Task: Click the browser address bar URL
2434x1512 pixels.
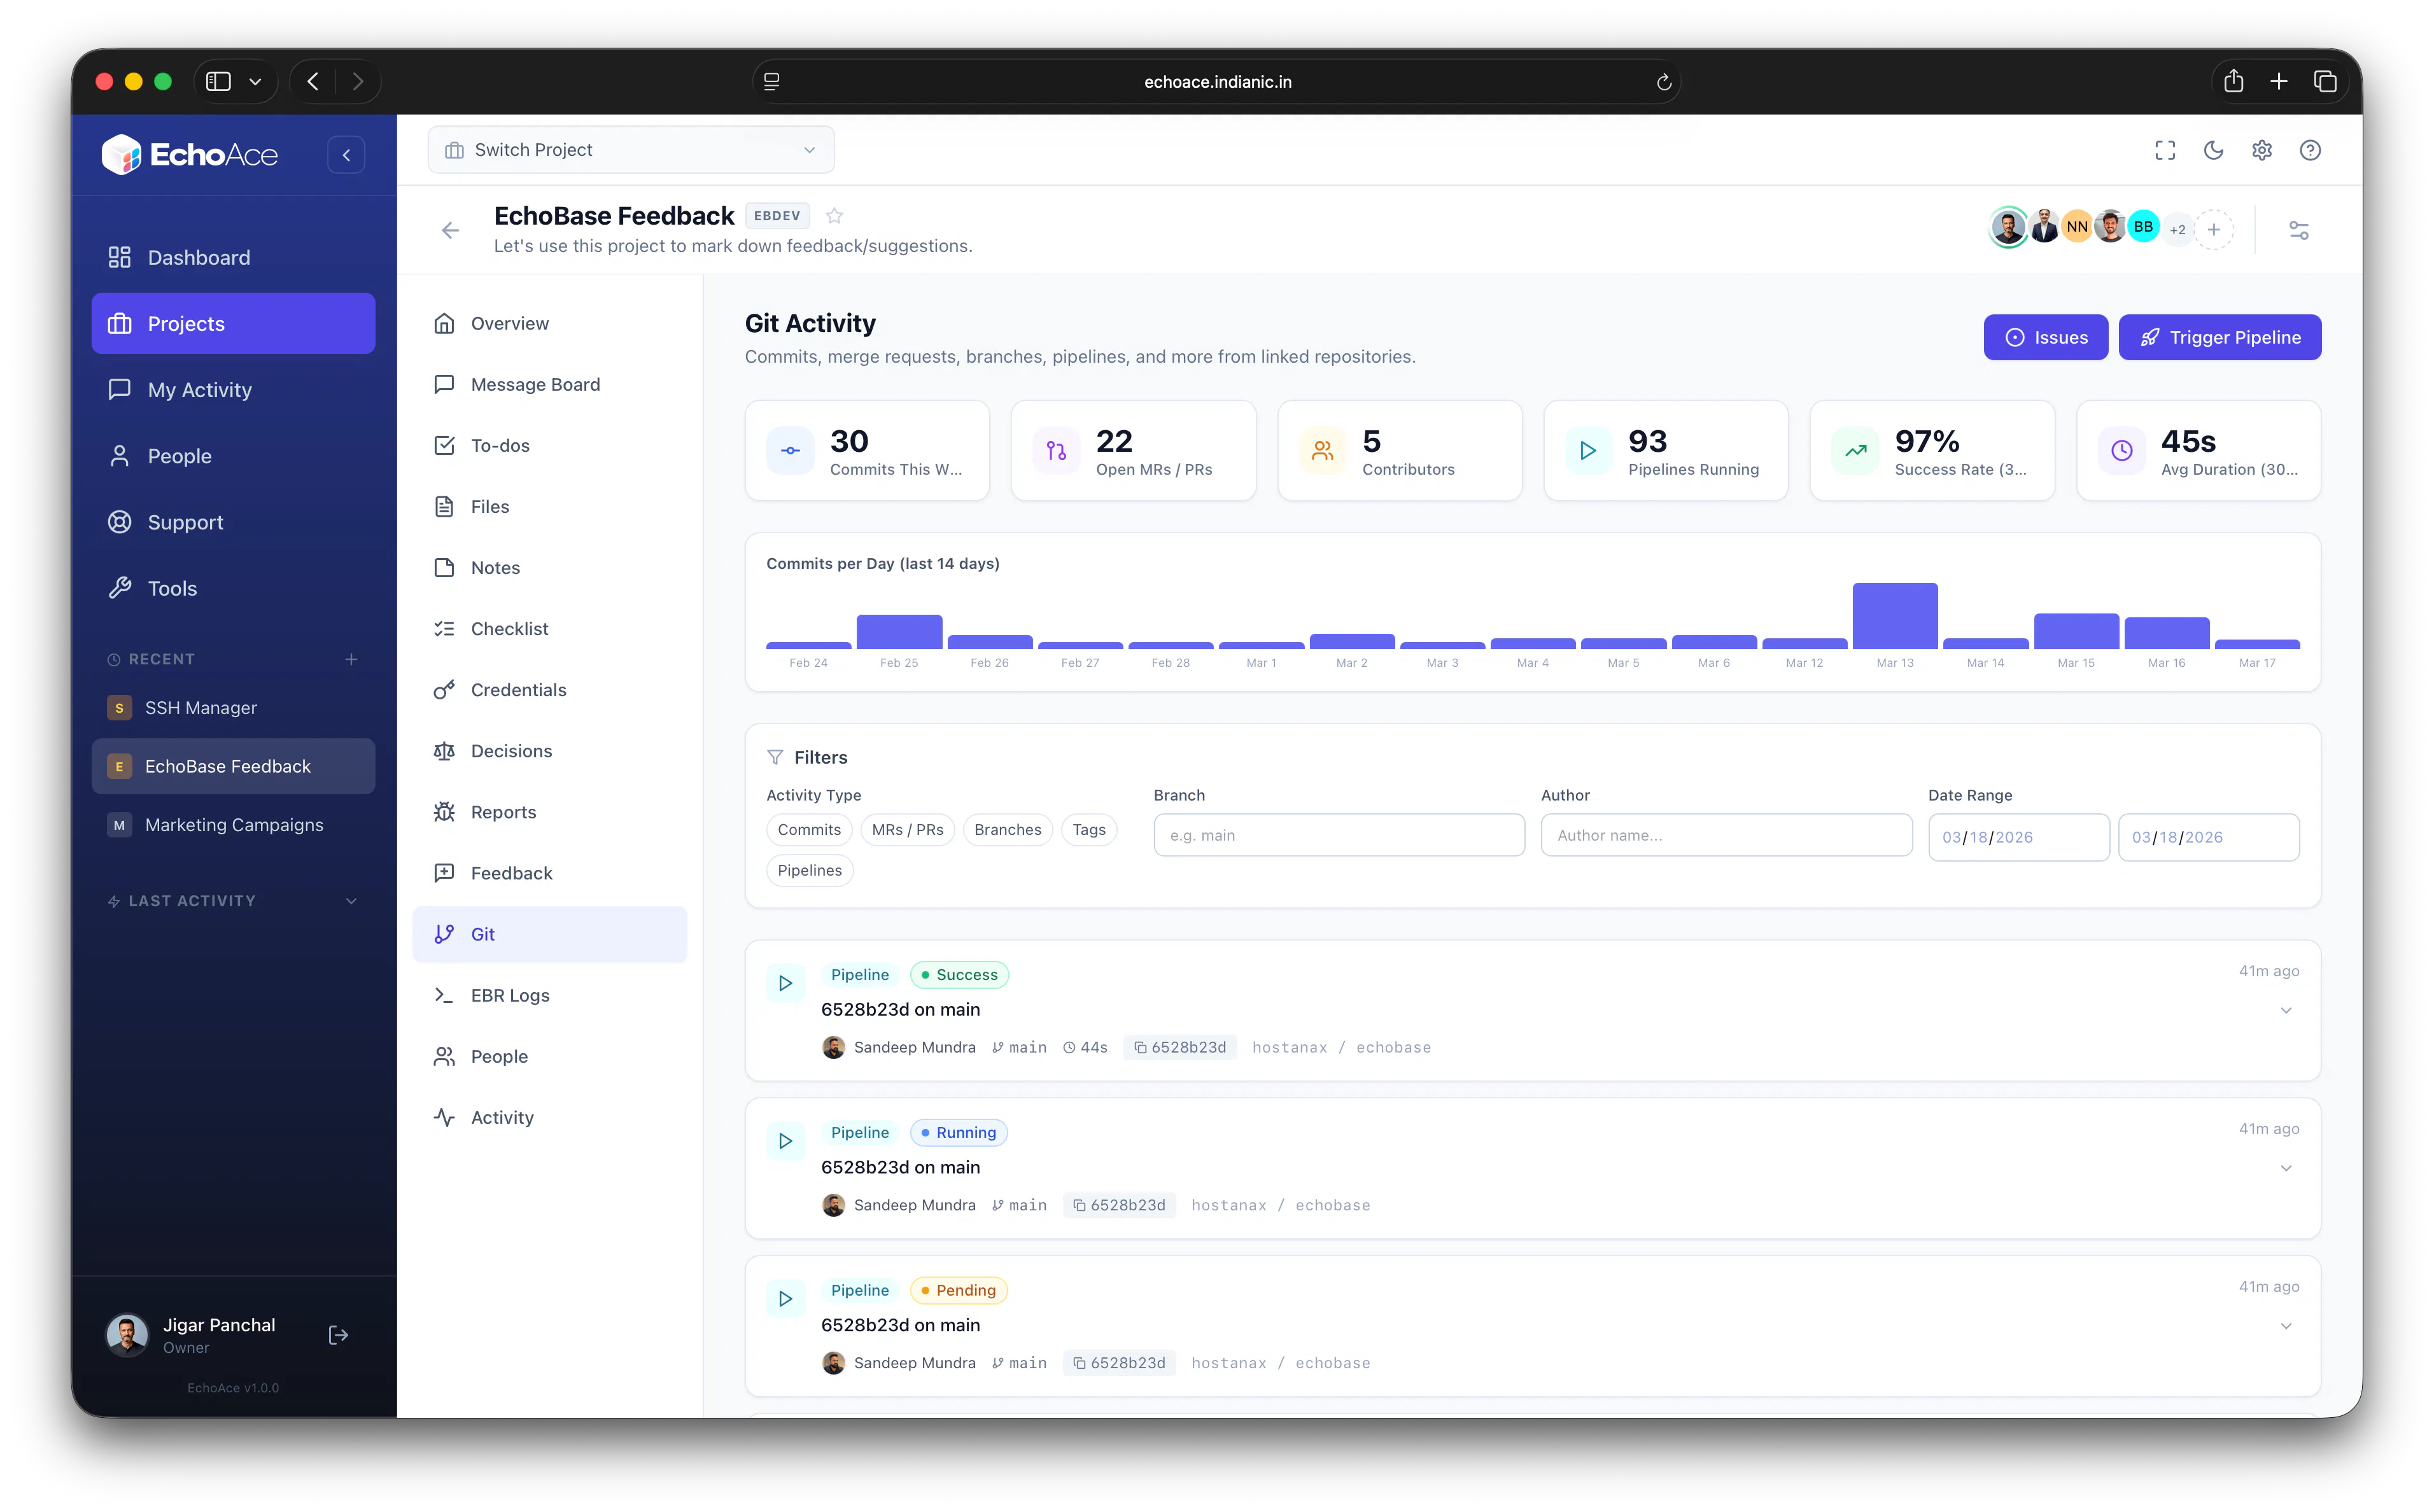Action: click(x=1217, y=82)
